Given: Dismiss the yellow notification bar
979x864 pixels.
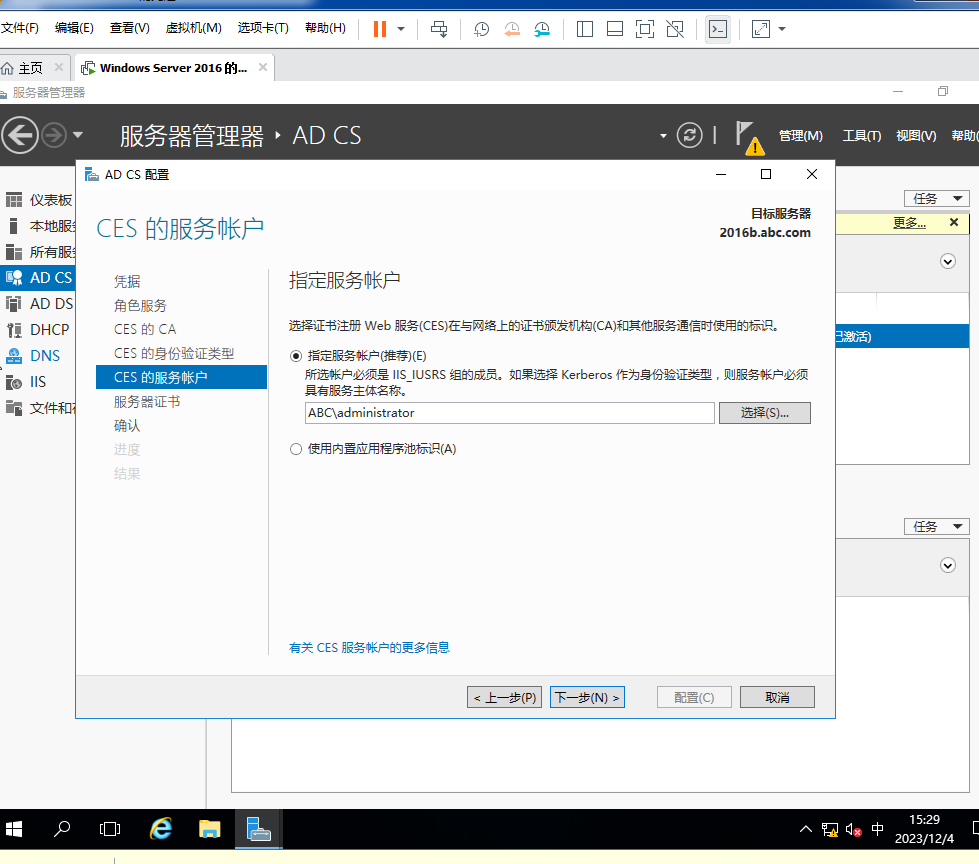Looking at the screenshot, I should [x=953, y=222].
